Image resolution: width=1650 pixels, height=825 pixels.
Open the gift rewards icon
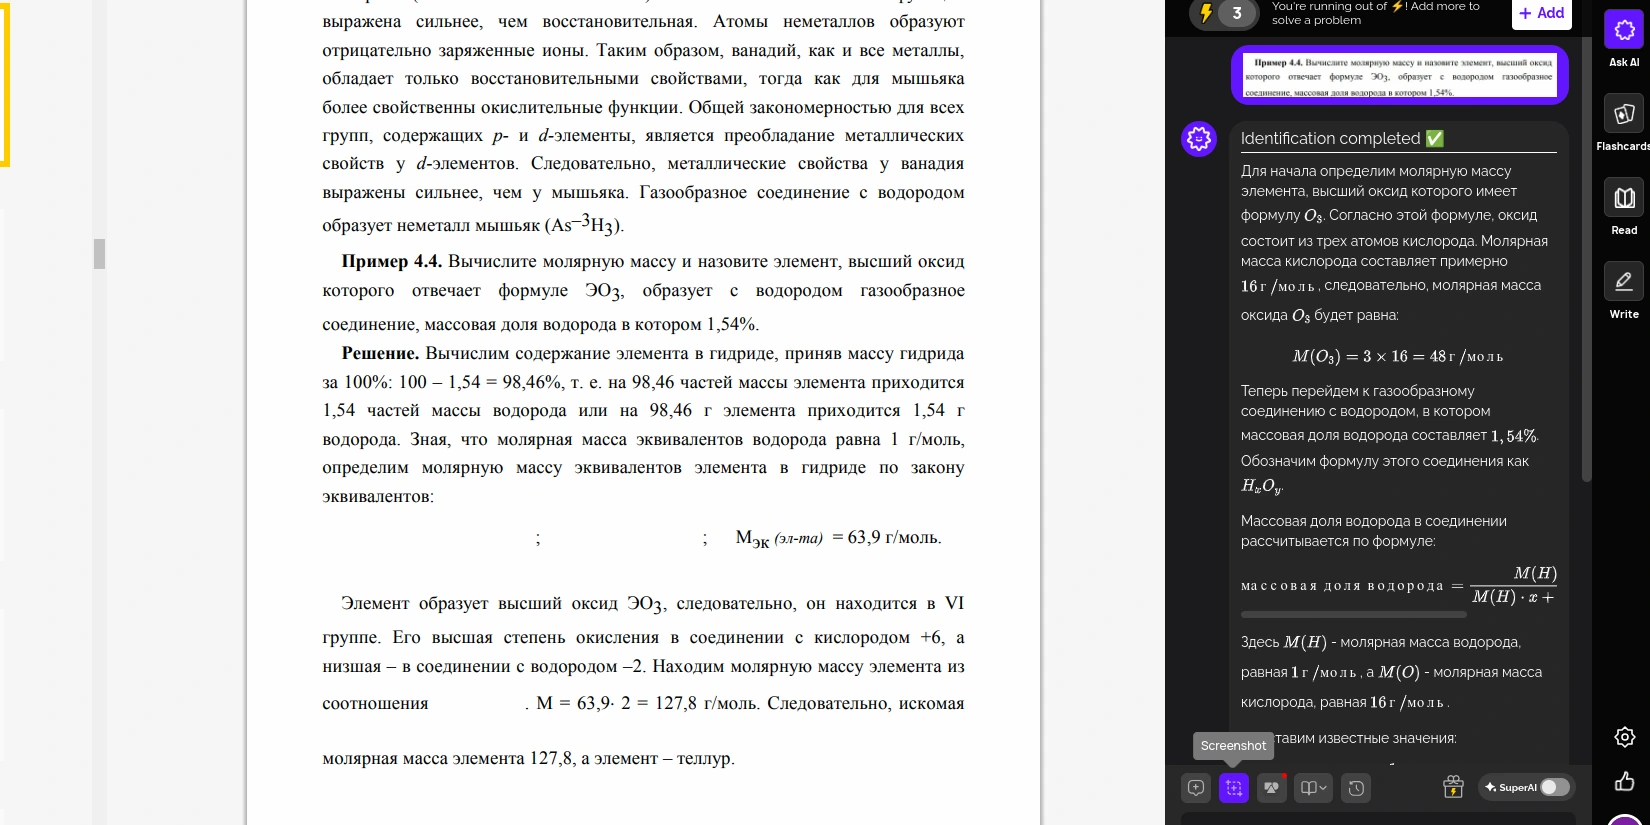pos(1453,788)
